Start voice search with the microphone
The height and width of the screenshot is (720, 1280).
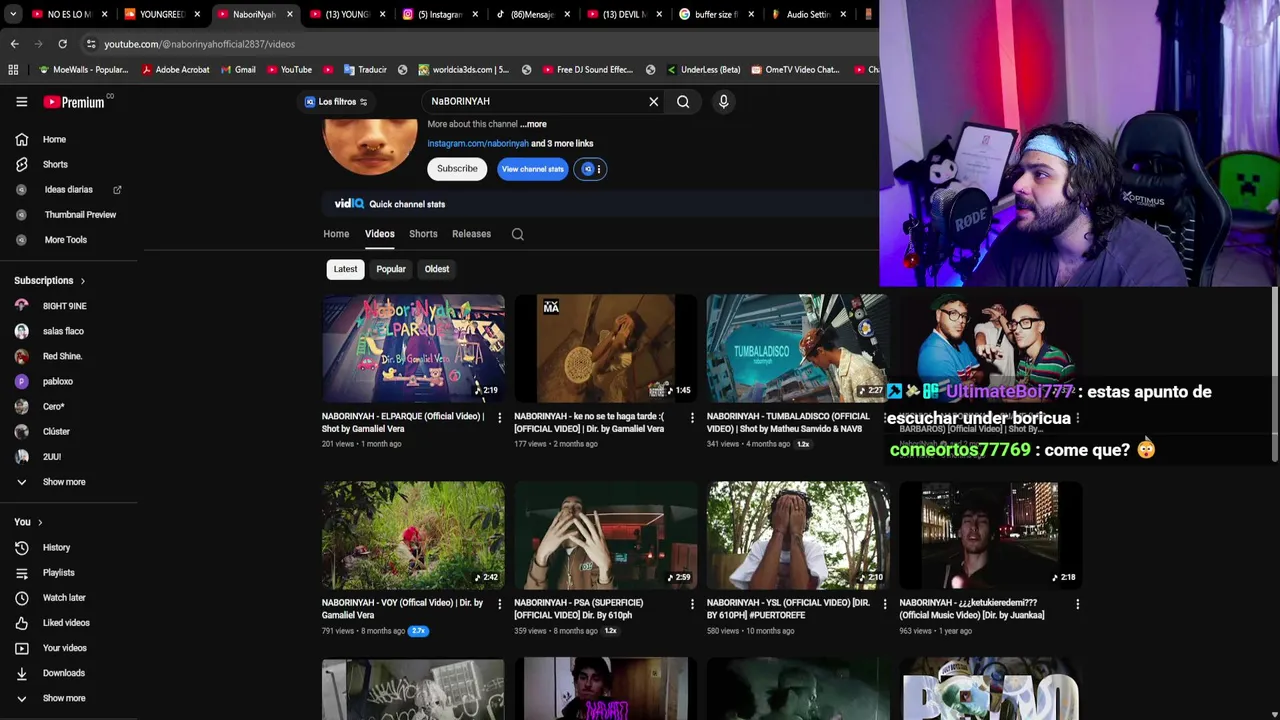724,101
